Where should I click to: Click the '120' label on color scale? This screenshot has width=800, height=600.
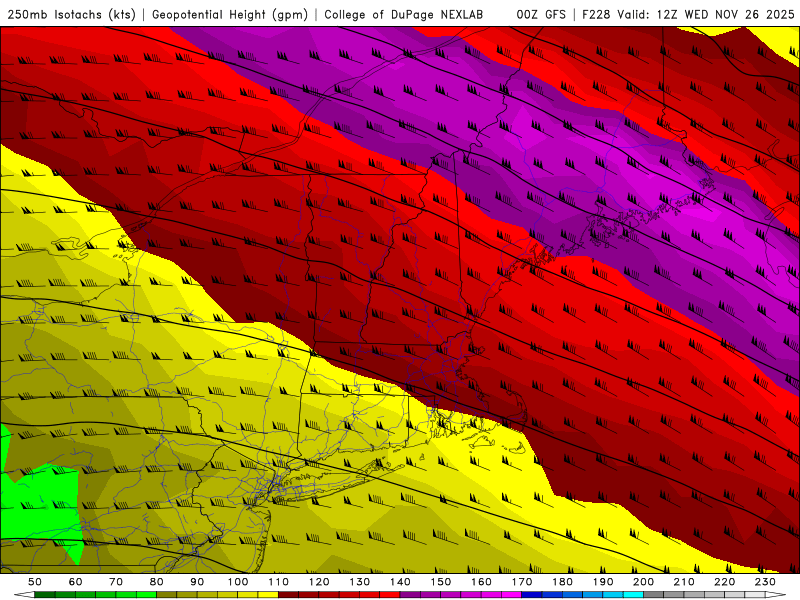pyautogui.click(x=319, y=582)
